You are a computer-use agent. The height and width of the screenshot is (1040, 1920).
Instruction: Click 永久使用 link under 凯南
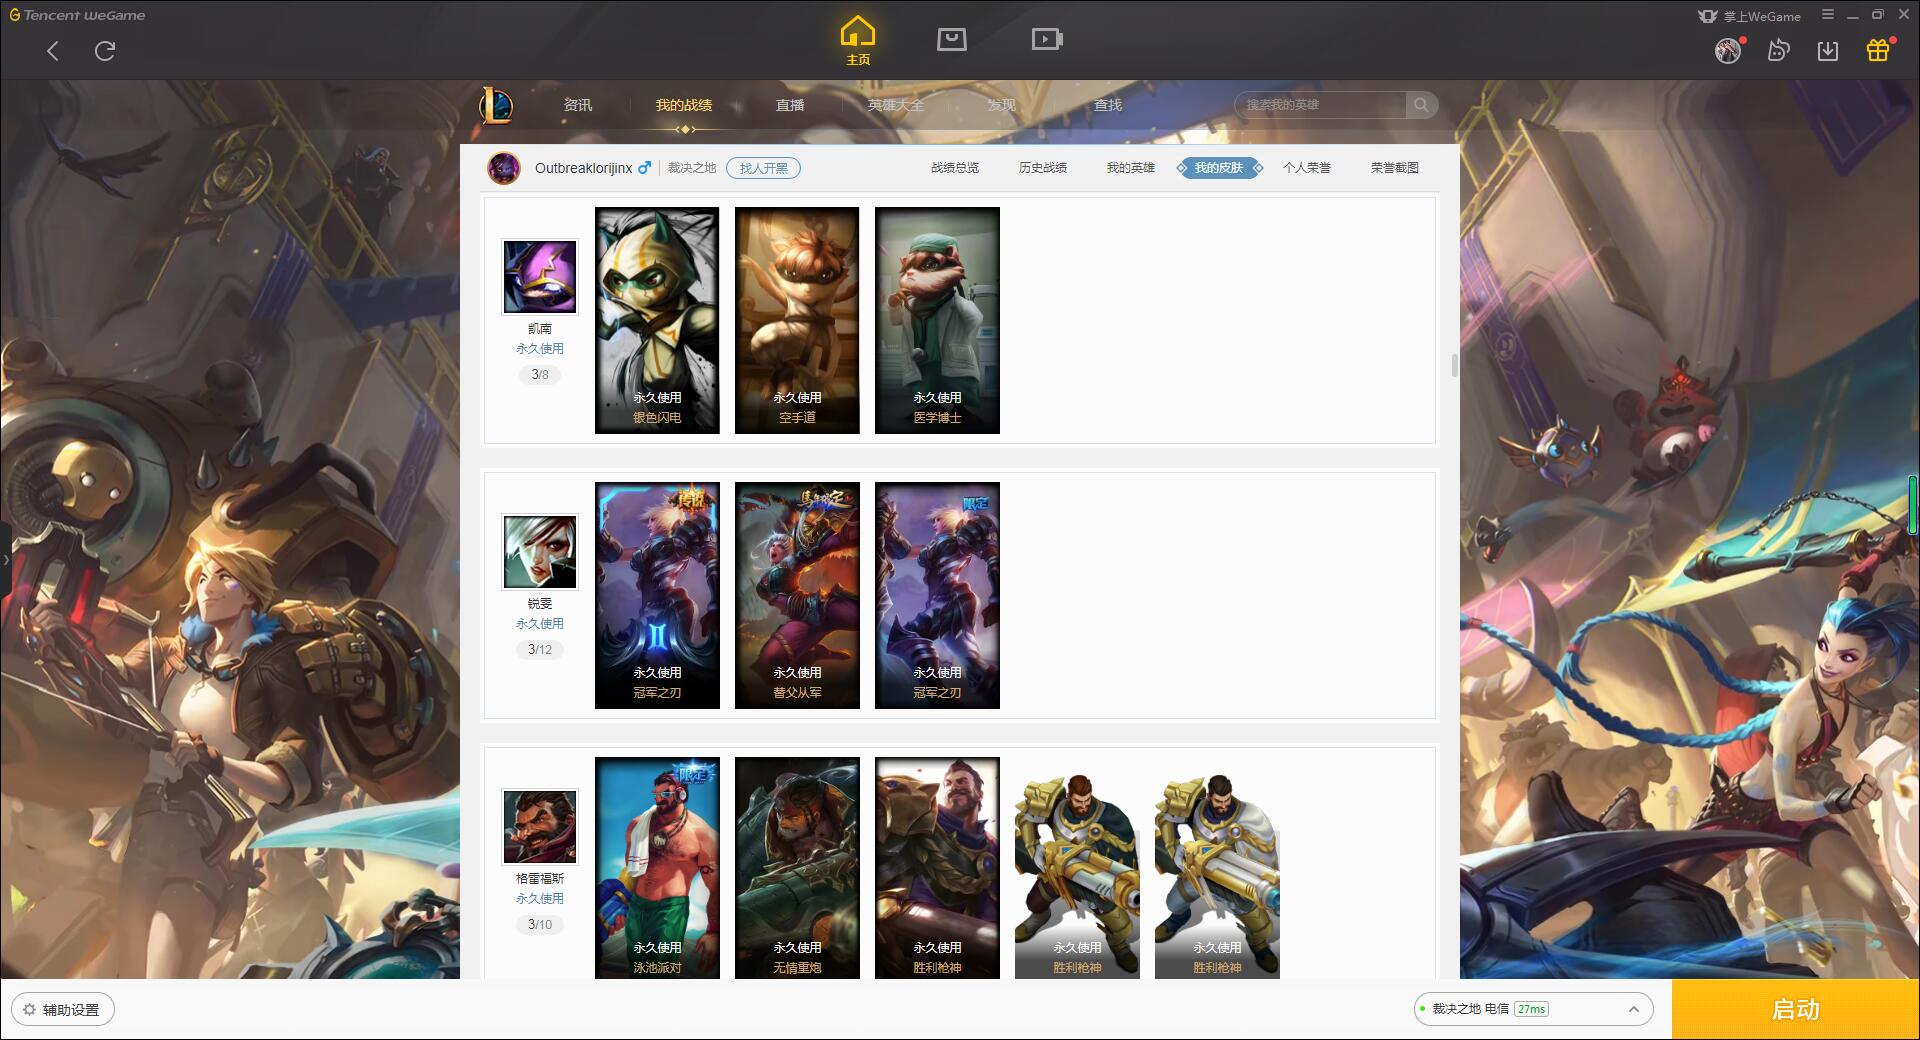tap(540, 349)
